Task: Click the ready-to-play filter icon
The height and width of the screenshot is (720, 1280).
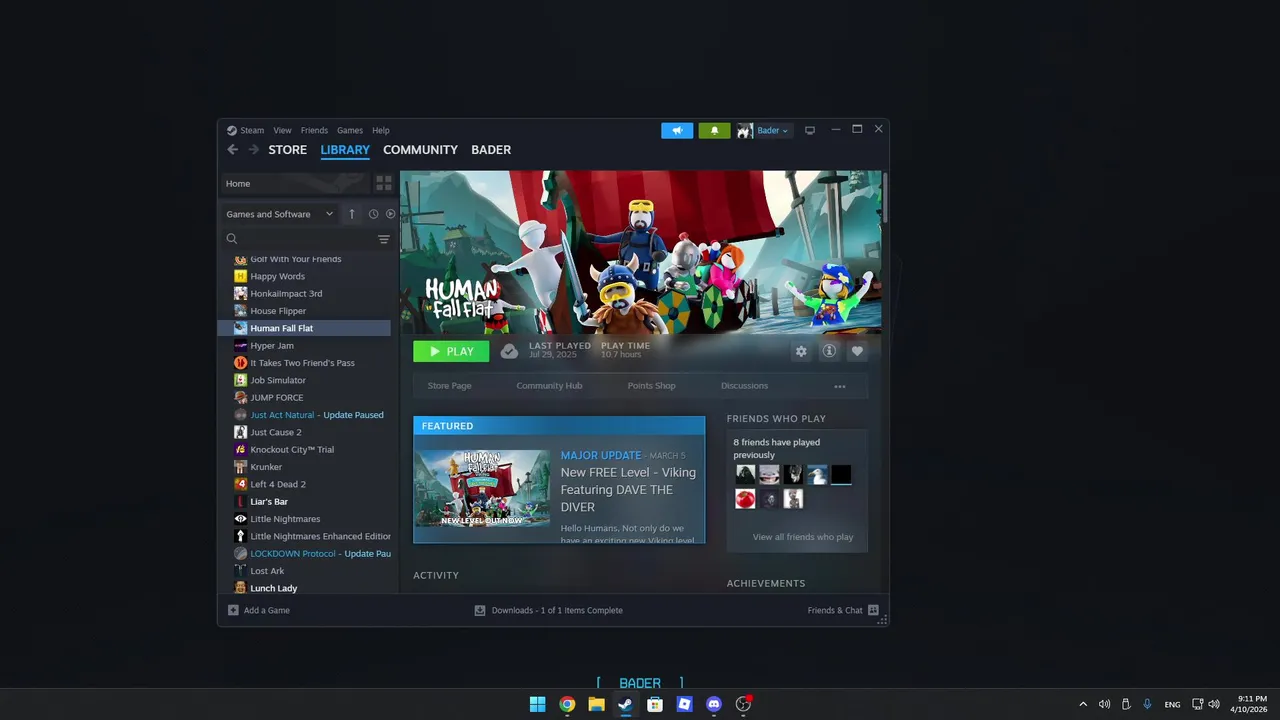Action: click(391, 214)
